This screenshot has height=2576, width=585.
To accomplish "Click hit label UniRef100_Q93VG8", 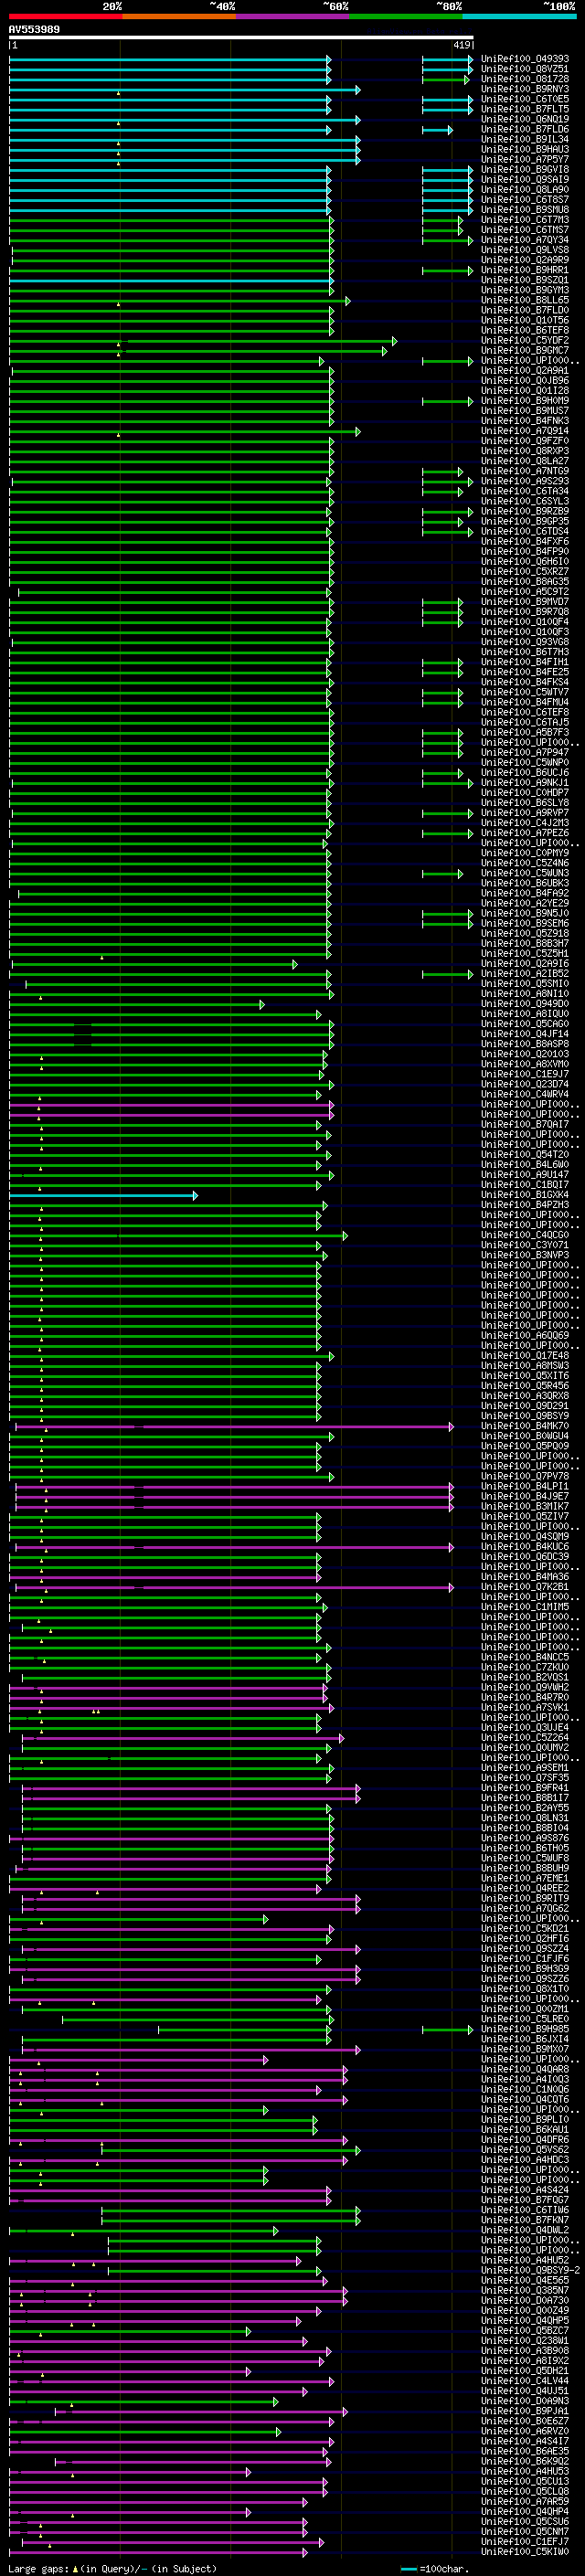I will tap(525, 641).
